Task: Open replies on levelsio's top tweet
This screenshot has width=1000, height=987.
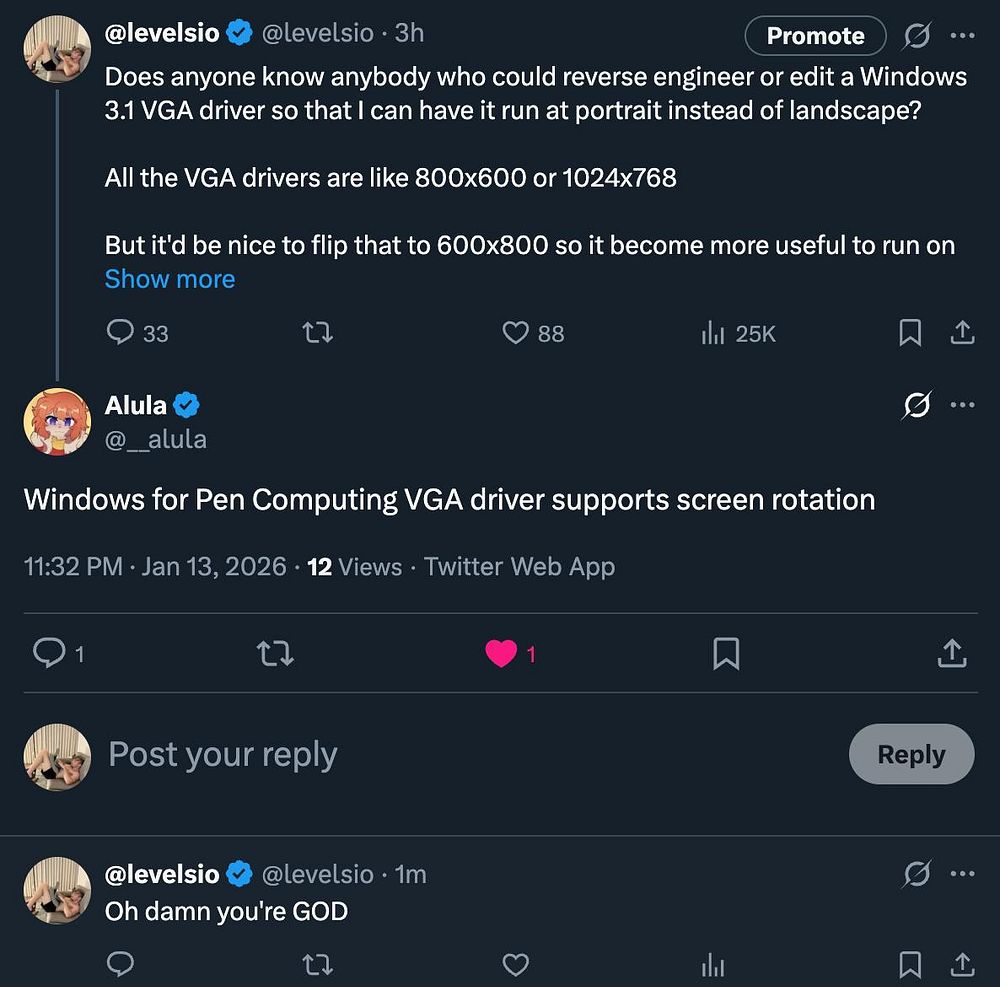Action: 137,333
